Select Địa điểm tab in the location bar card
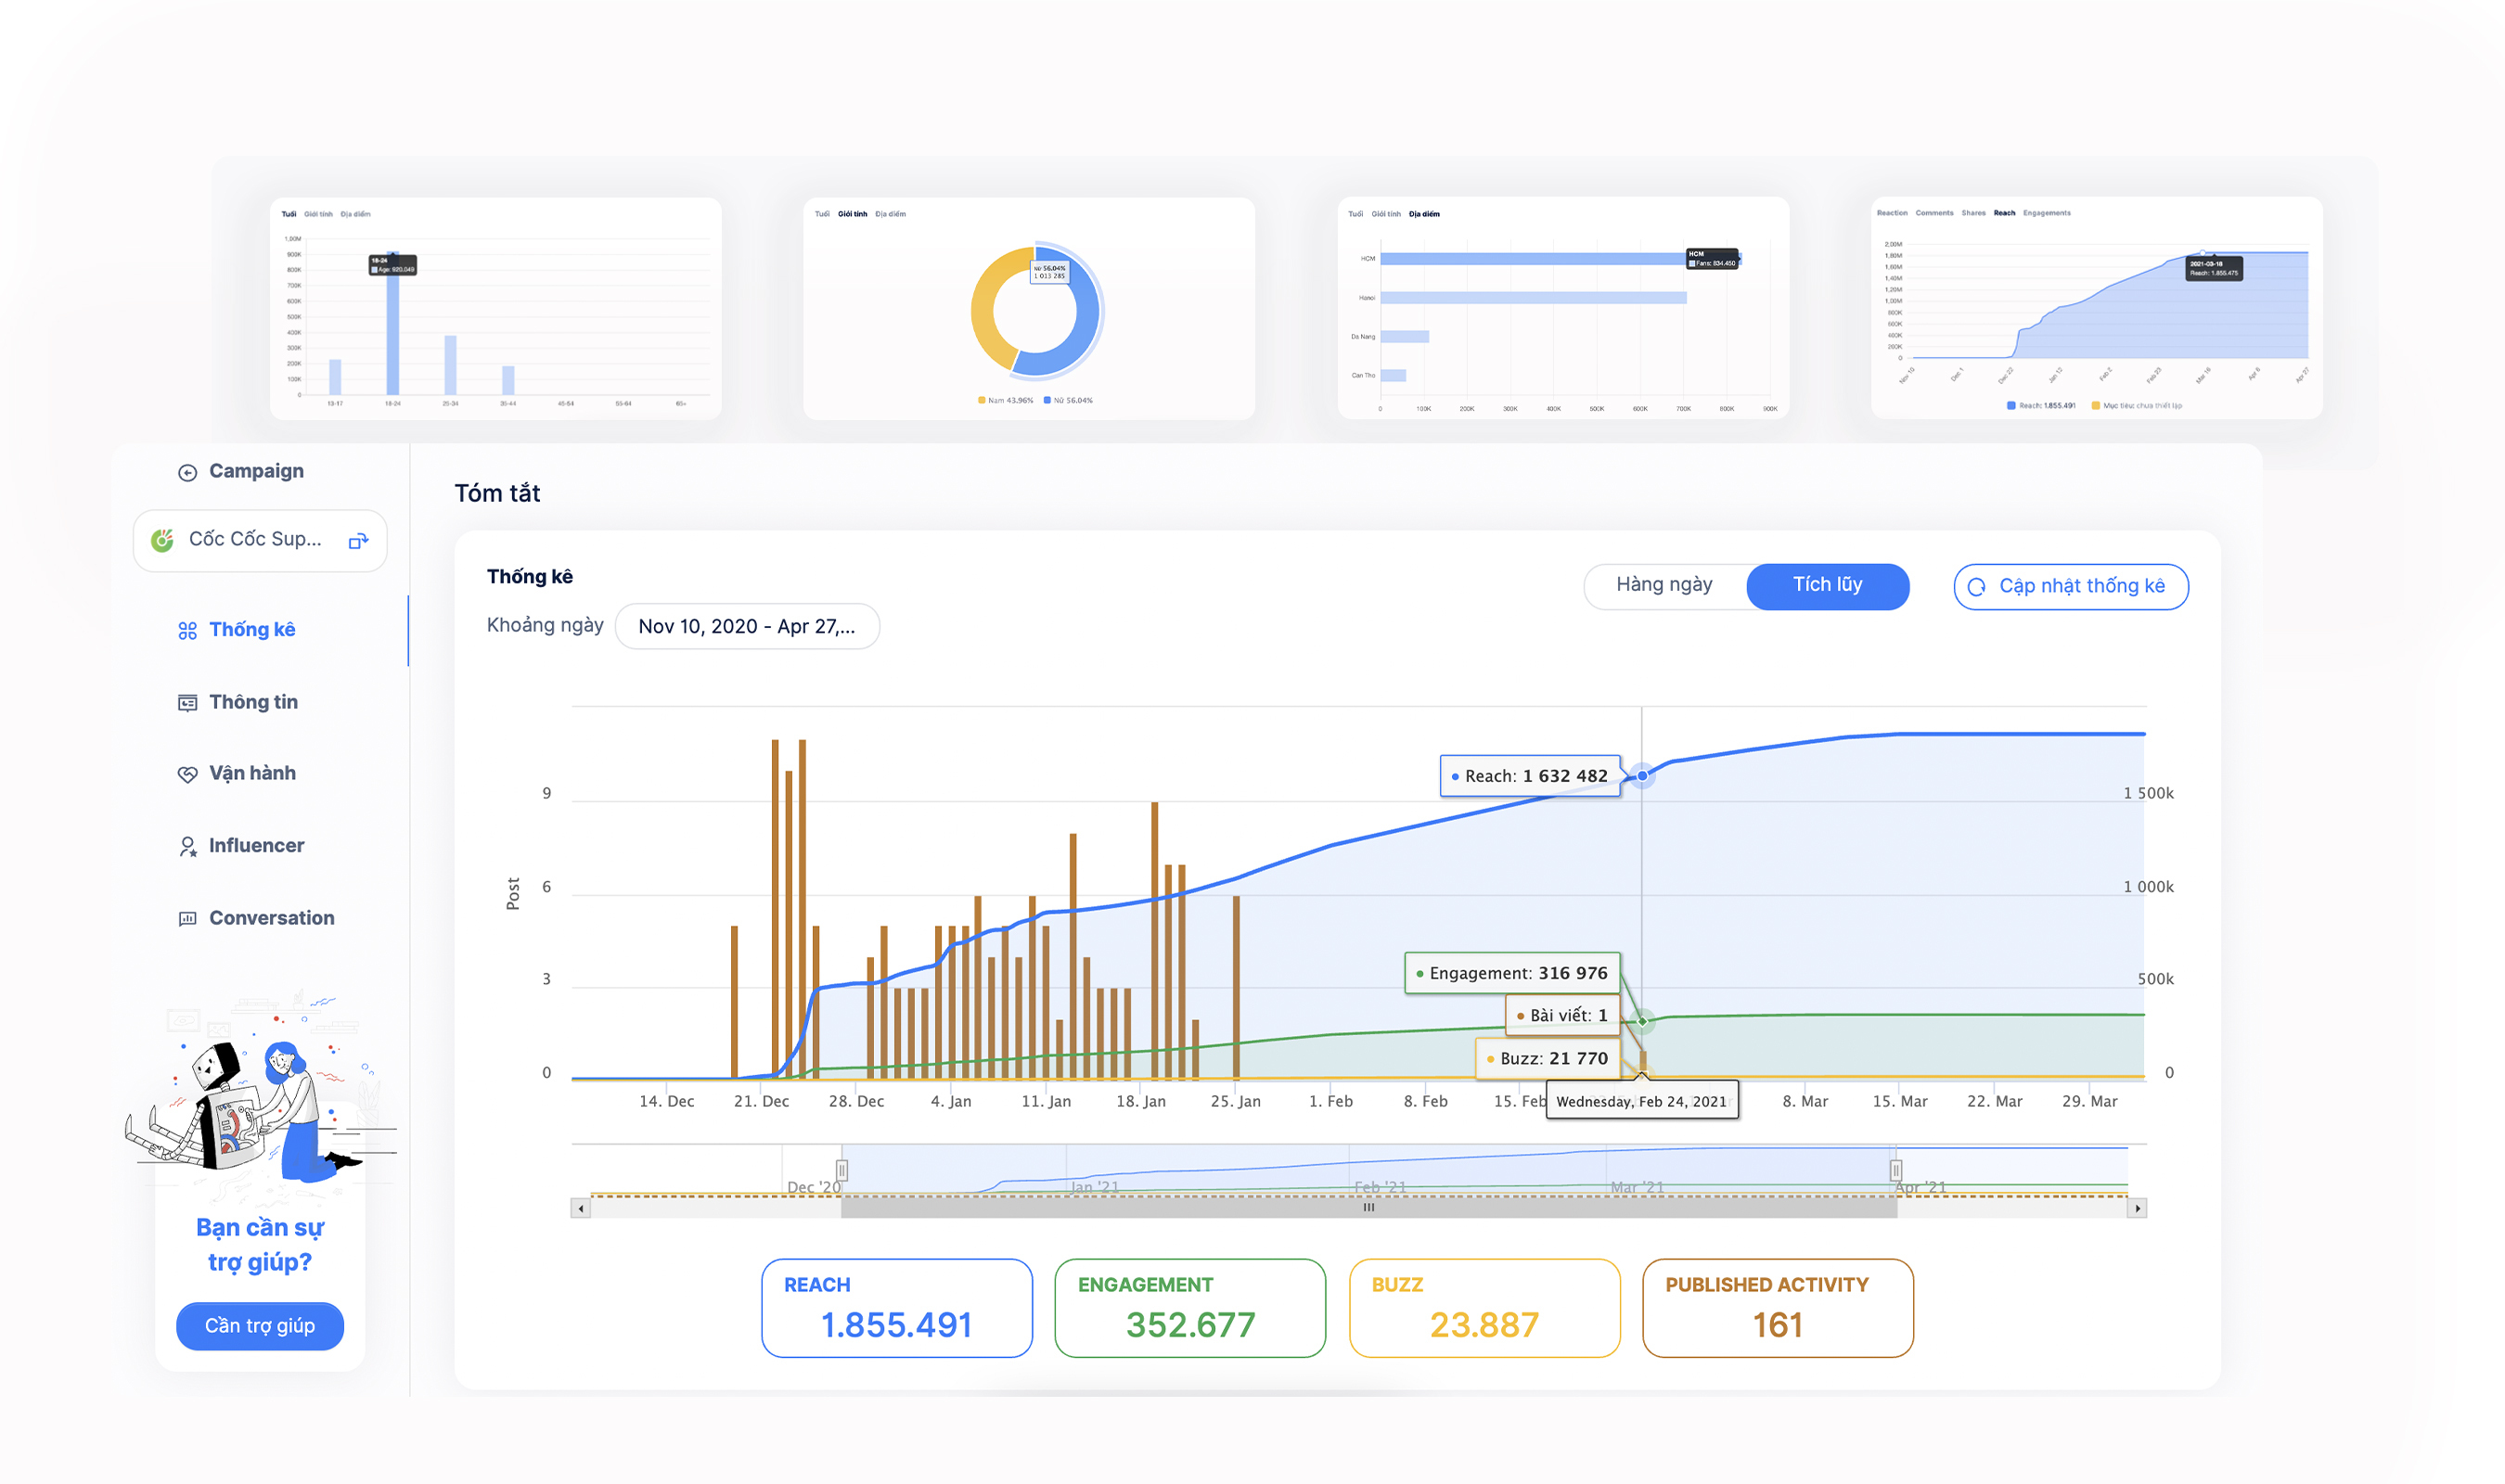The width and height of the screenshot is (2505, 1484). (x=1424, y=214)
